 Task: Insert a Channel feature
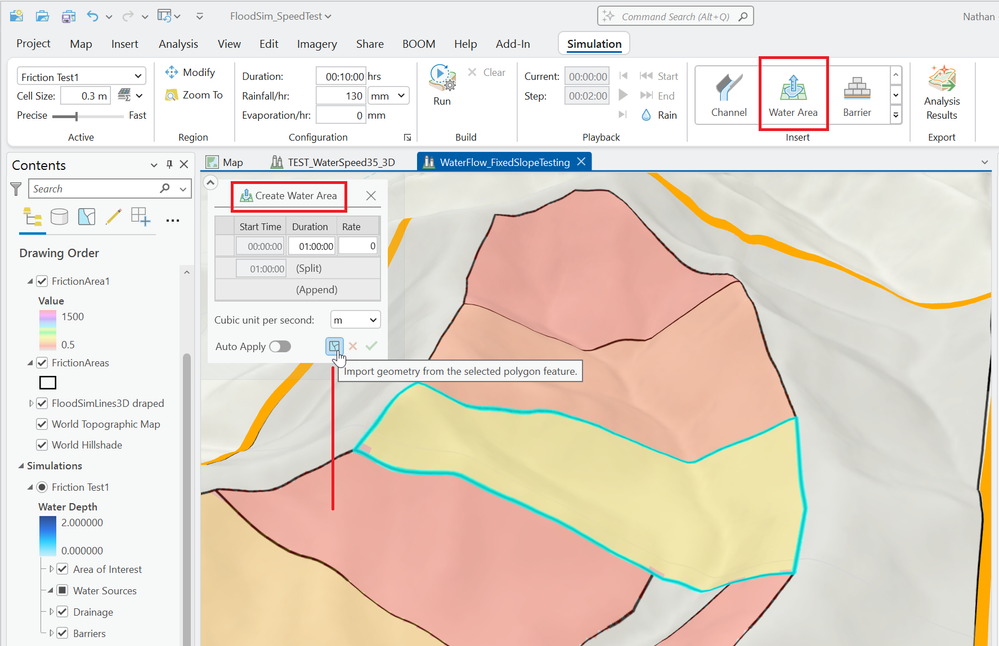(x=729, y=94)
